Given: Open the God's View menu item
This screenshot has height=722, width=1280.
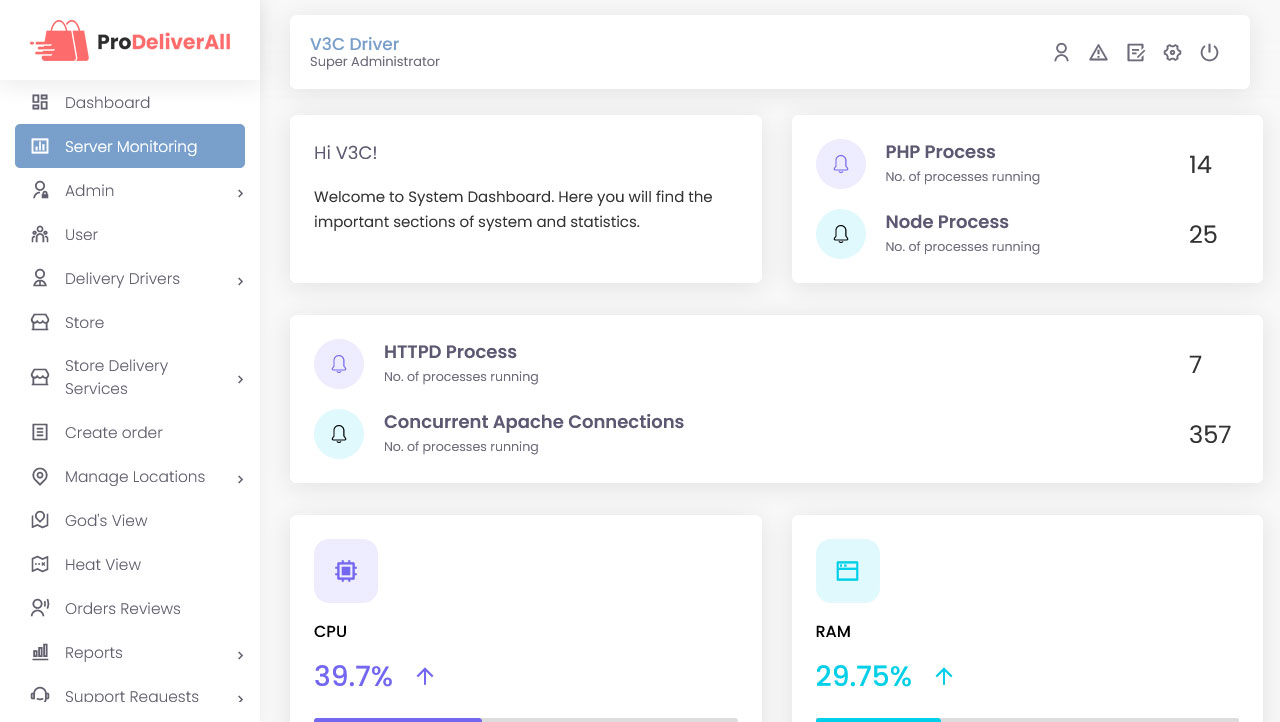Looking at the screenshot, I should coord(130,520).
